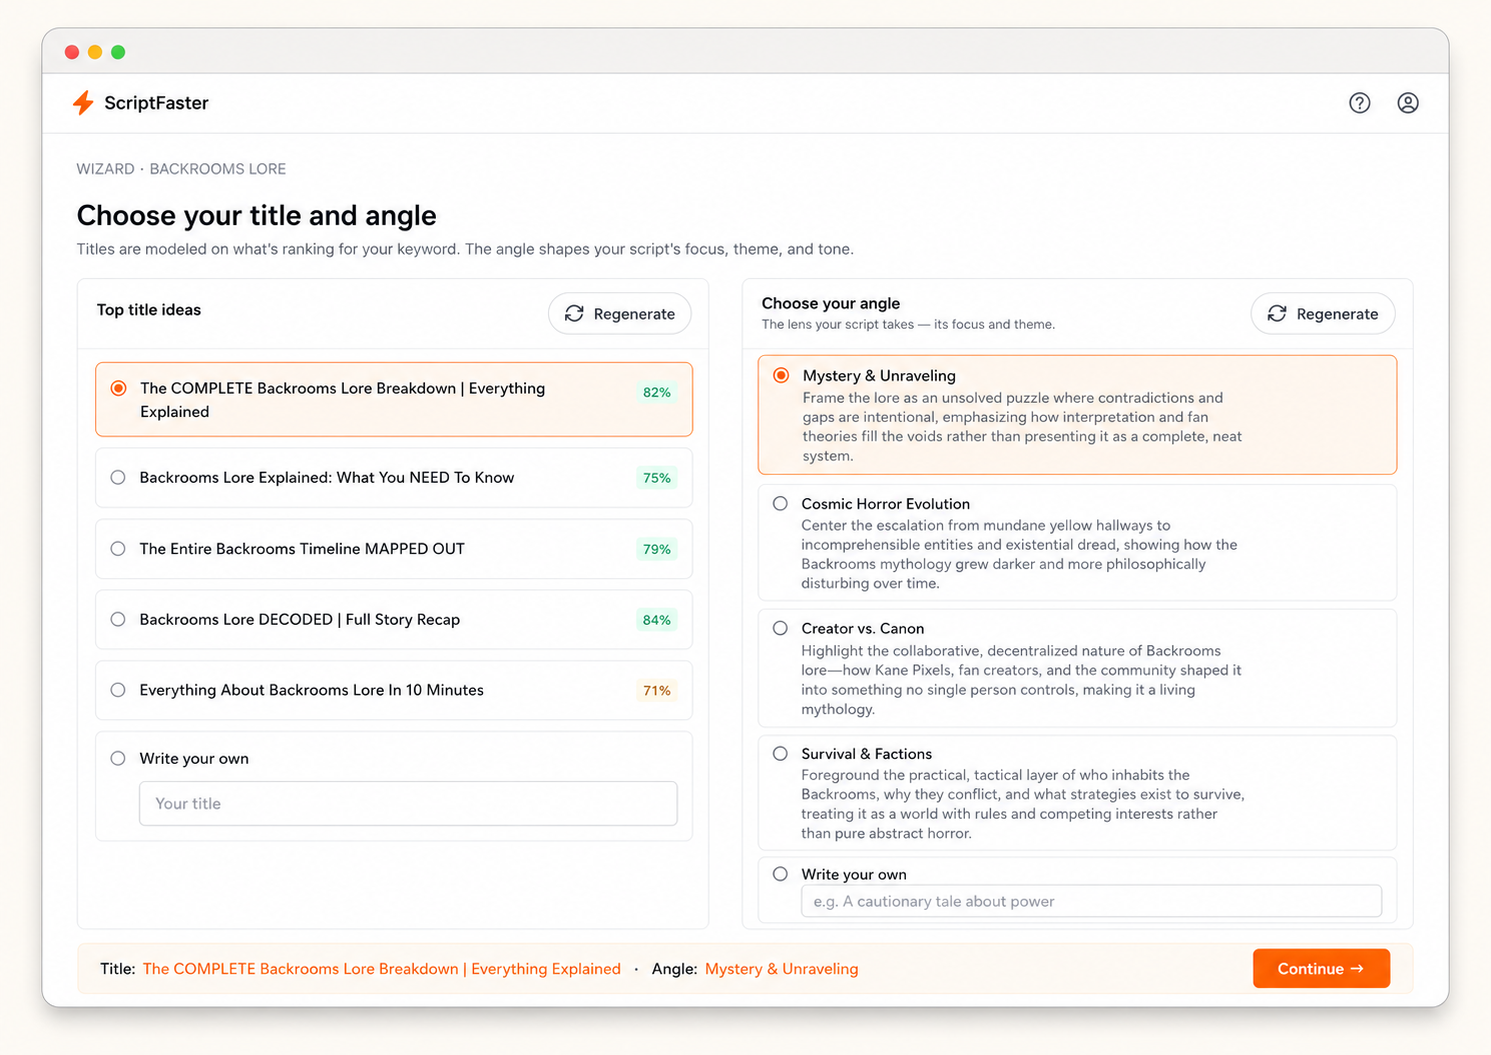Click the 'Top title ideas' panel heading
Screen dimensions: 1491x1055
(x=149, y=310)
